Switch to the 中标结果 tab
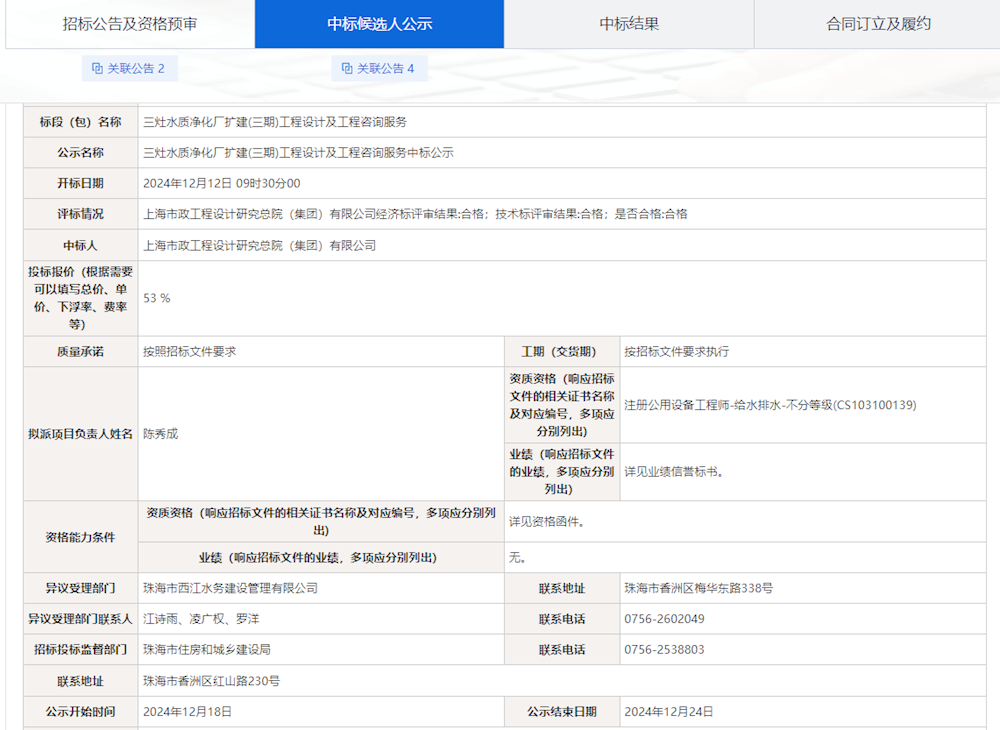This screenshot has height=730, width=1000. (x=628, y=23)
